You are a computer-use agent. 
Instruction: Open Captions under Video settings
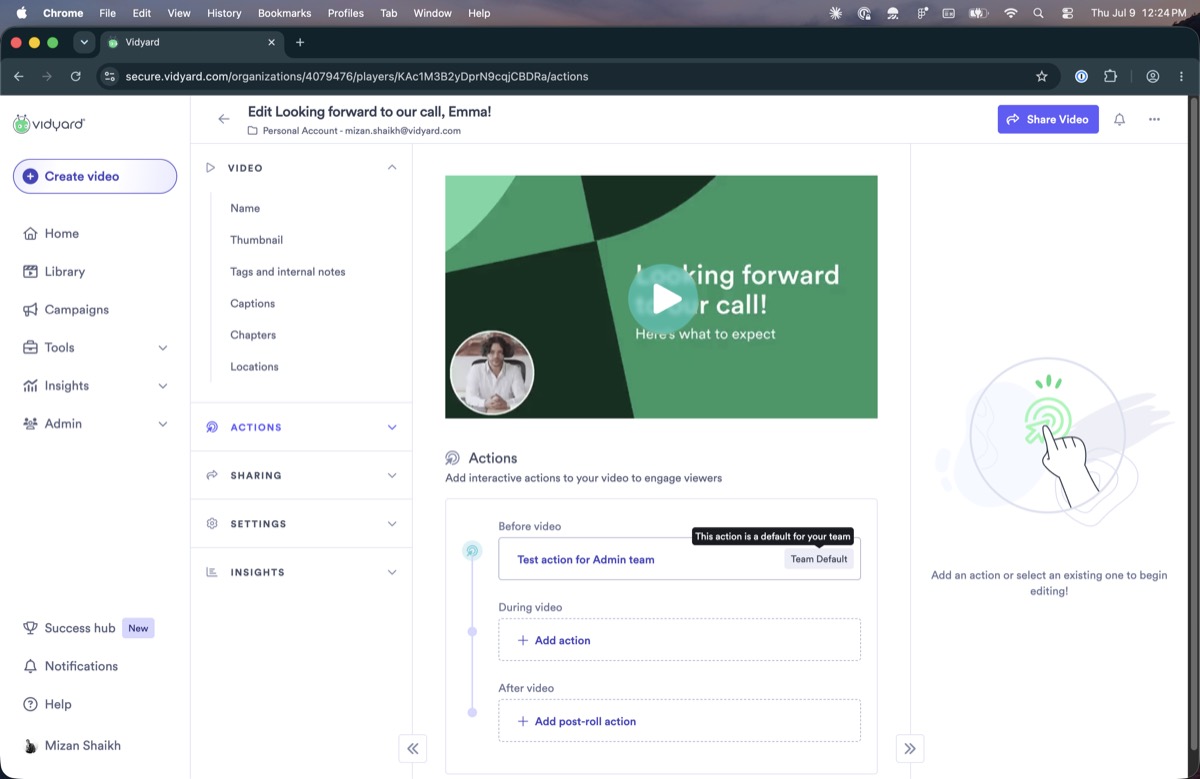[x=252, y=303]
